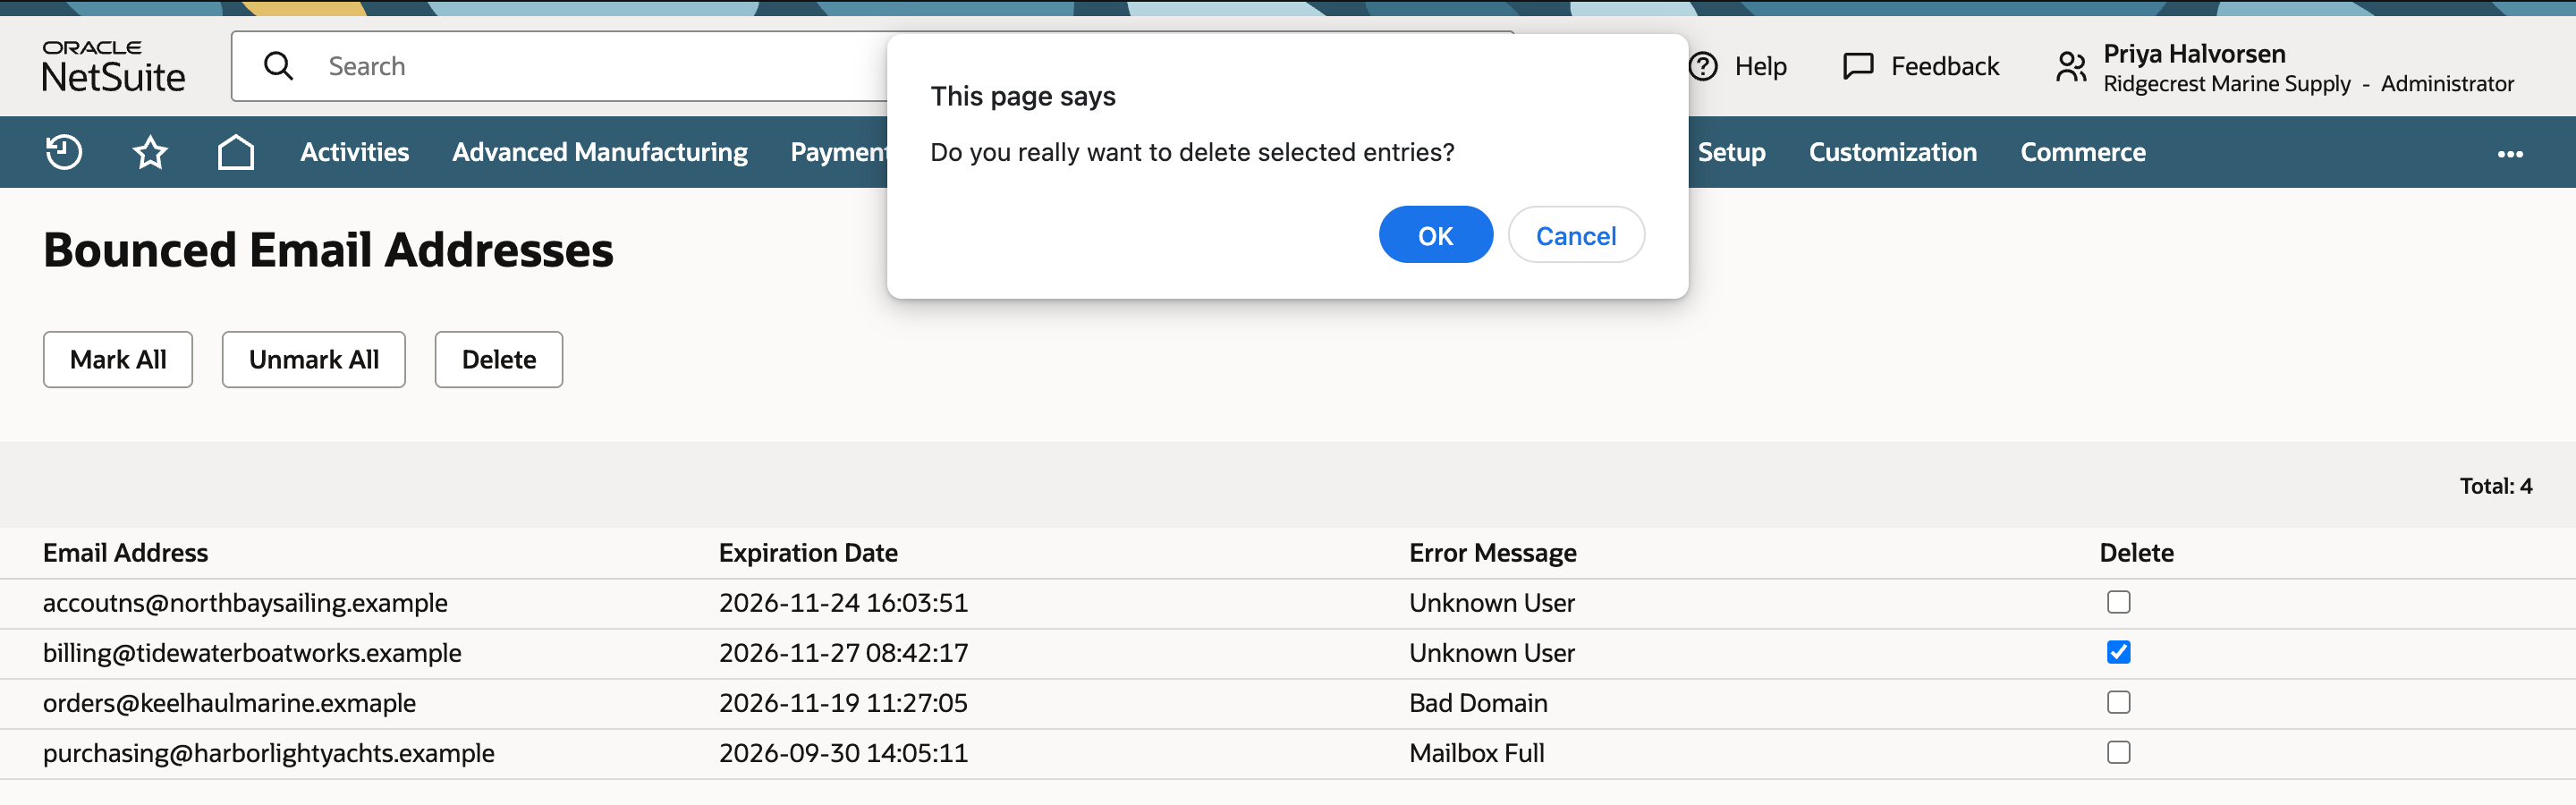Select the accoutns@northbaysailing.example address

click(245, 603)
